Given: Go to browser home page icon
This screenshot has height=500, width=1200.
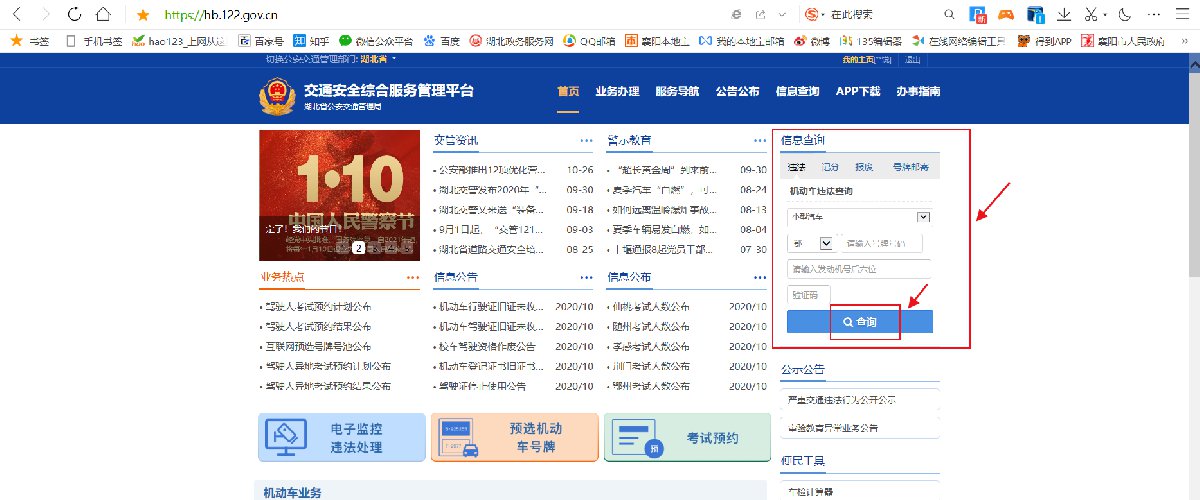Looking at the screenshot, I should click(103, 15).
